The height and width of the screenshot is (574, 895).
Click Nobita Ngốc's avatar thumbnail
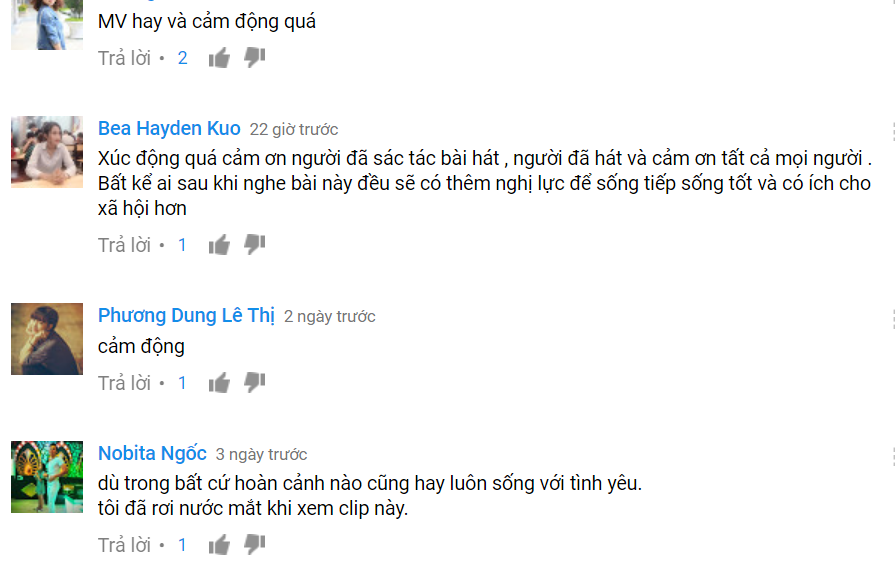(47, 476)
